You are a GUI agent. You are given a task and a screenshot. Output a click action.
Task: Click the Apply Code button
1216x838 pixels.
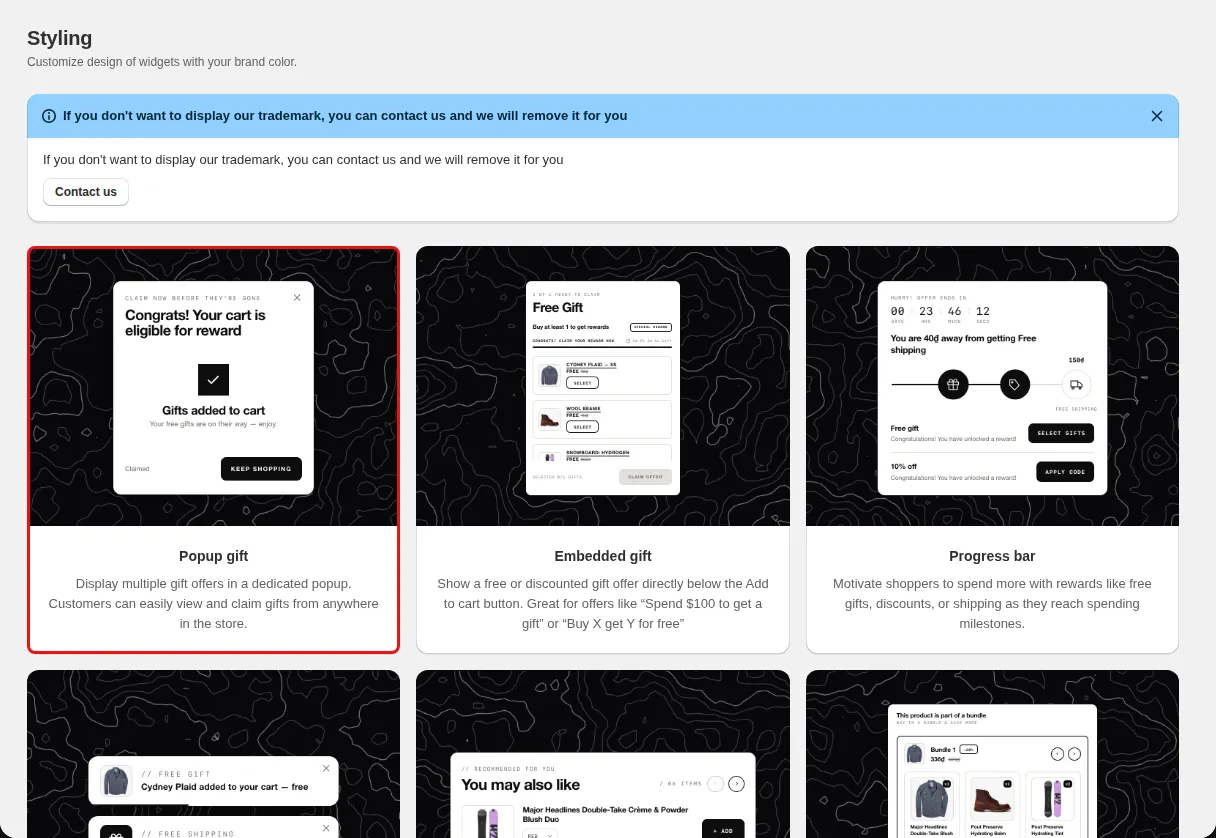click(1065, 472)
